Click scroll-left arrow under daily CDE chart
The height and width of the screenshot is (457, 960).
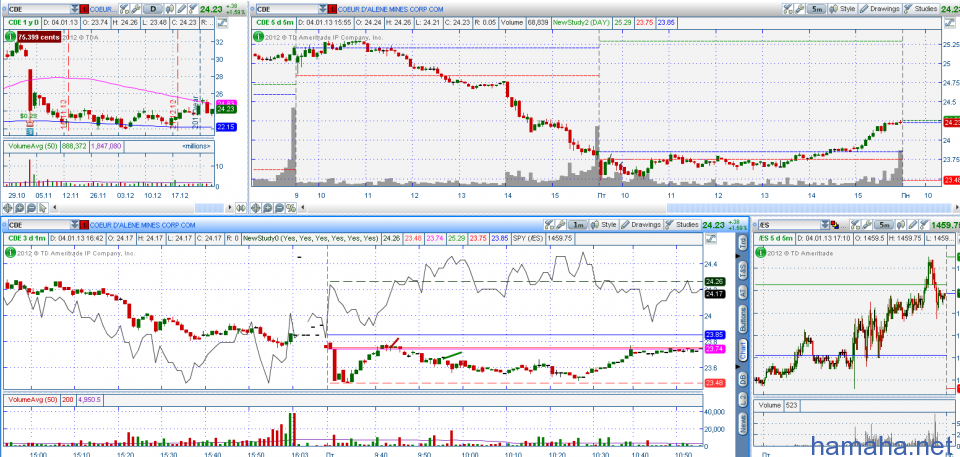(54, 208)
